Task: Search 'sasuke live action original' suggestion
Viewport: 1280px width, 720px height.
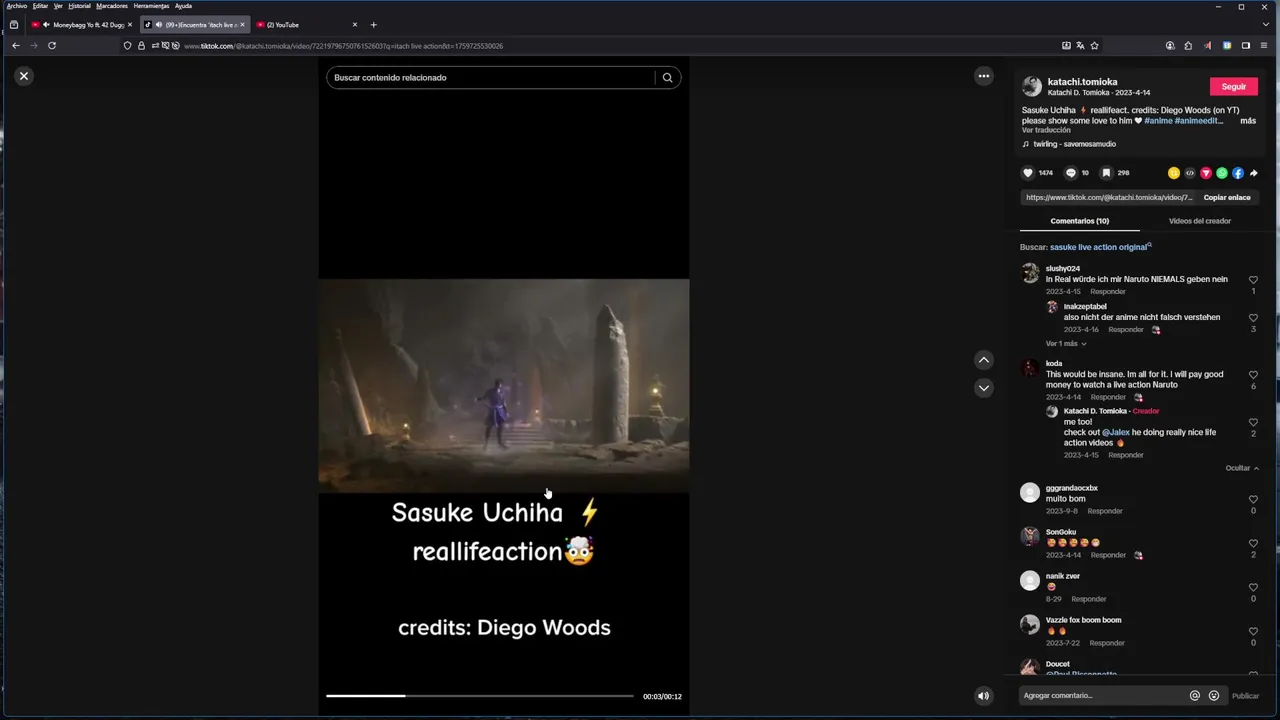Action: [1100, 247]
